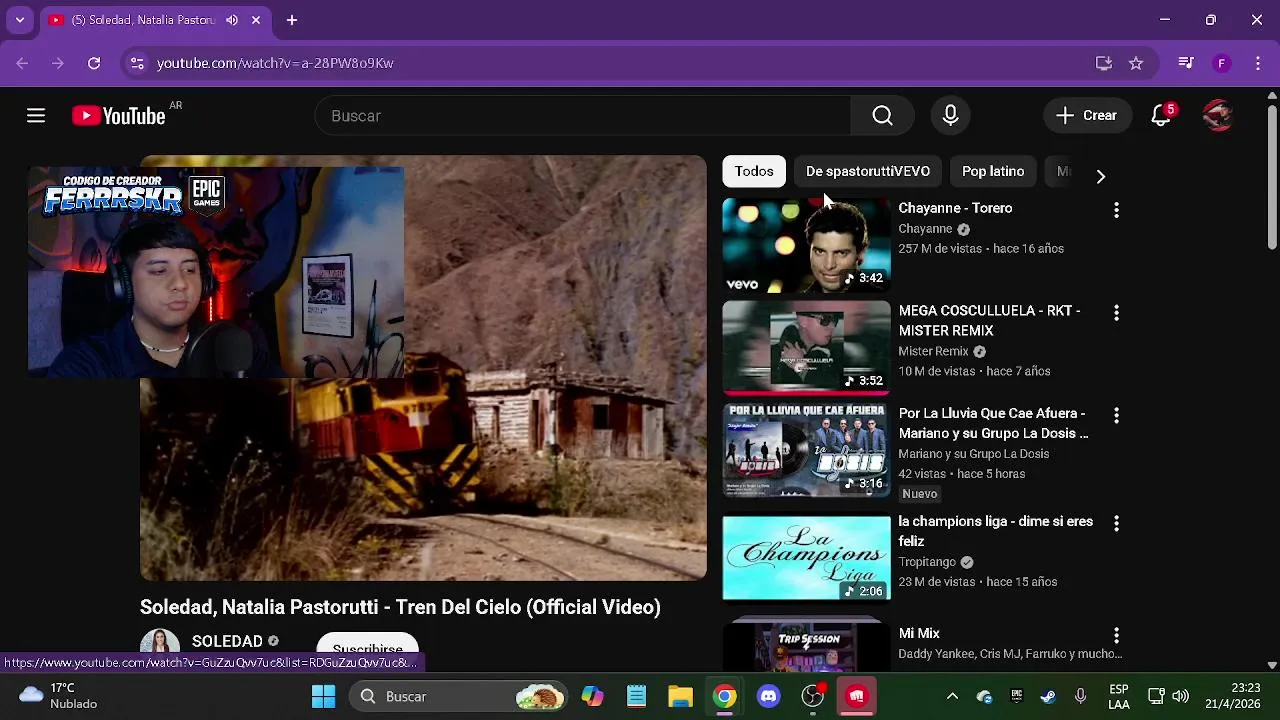
Task: Open OBS Studio from the taskbar
Action: (x=813, y=696)
